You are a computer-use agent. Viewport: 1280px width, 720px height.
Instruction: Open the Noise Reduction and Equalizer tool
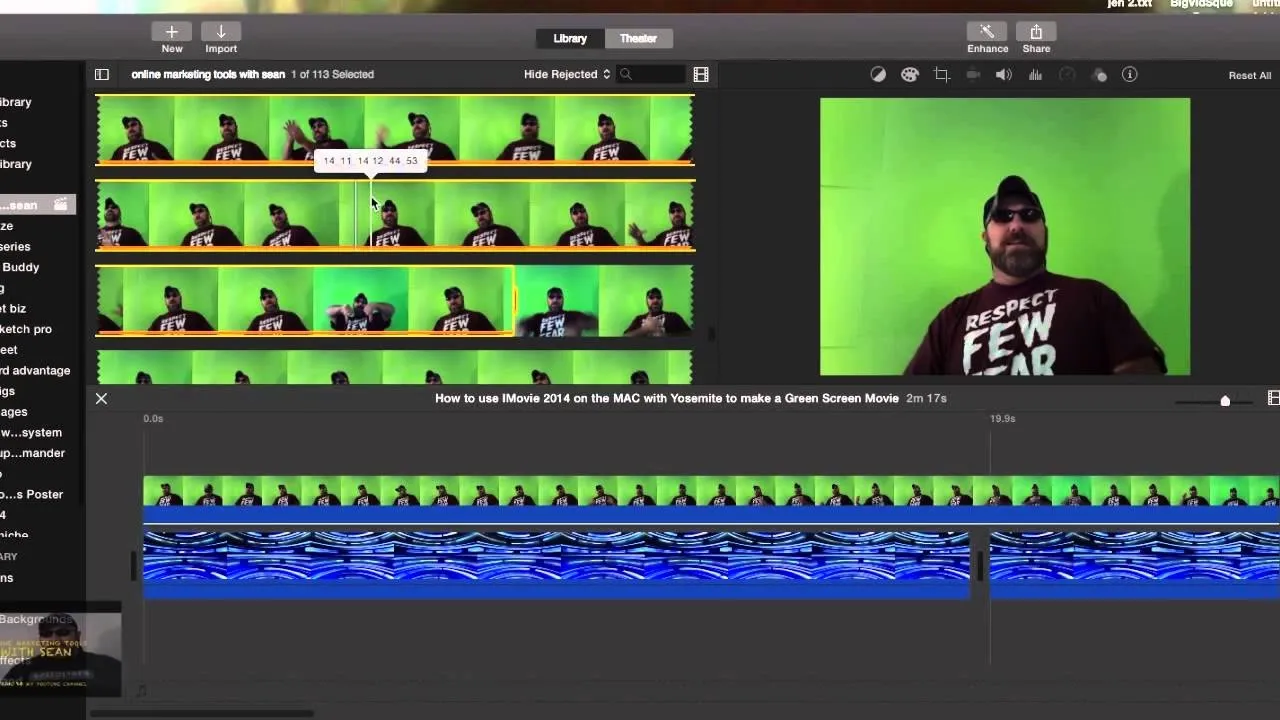[x=1035, y=75]
